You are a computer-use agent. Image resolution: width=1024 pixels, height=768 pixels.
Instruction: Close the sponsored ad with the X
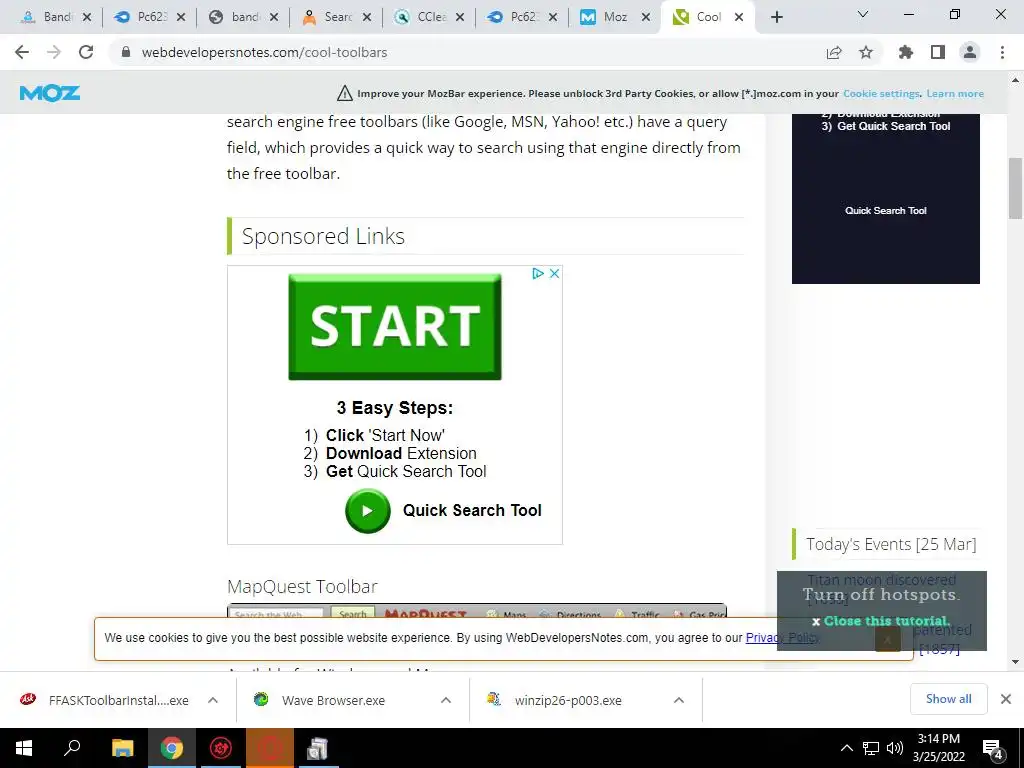click(x=554, y=274)
